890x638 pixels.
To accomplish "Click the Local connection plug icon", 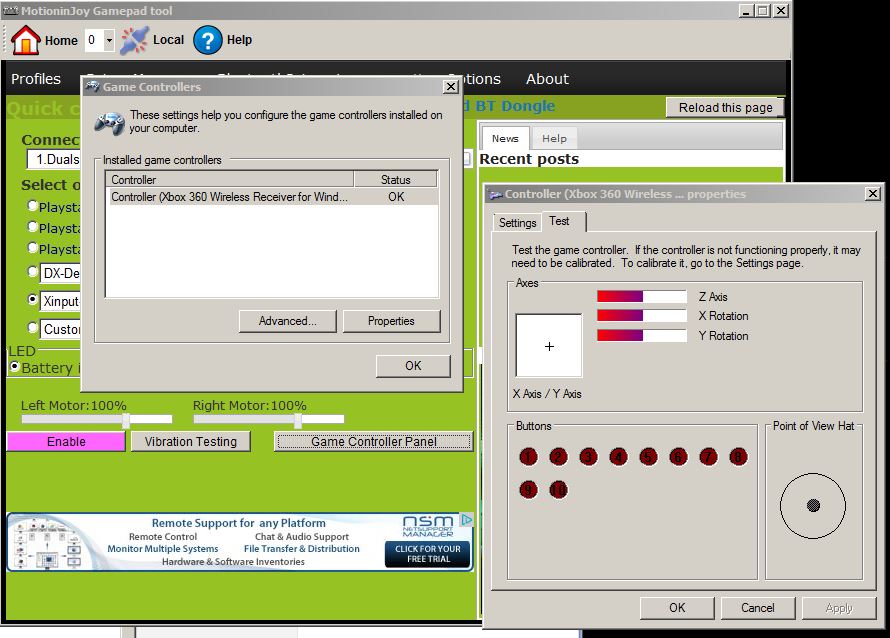I will (x=135, y=40).
